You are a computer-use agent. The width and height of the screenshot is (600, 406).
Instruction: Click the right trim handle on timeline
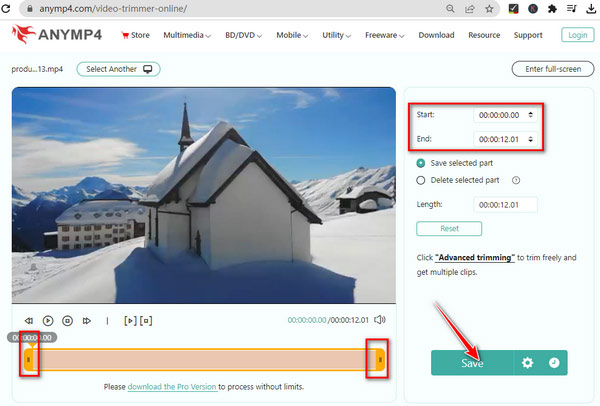[380, 360]
